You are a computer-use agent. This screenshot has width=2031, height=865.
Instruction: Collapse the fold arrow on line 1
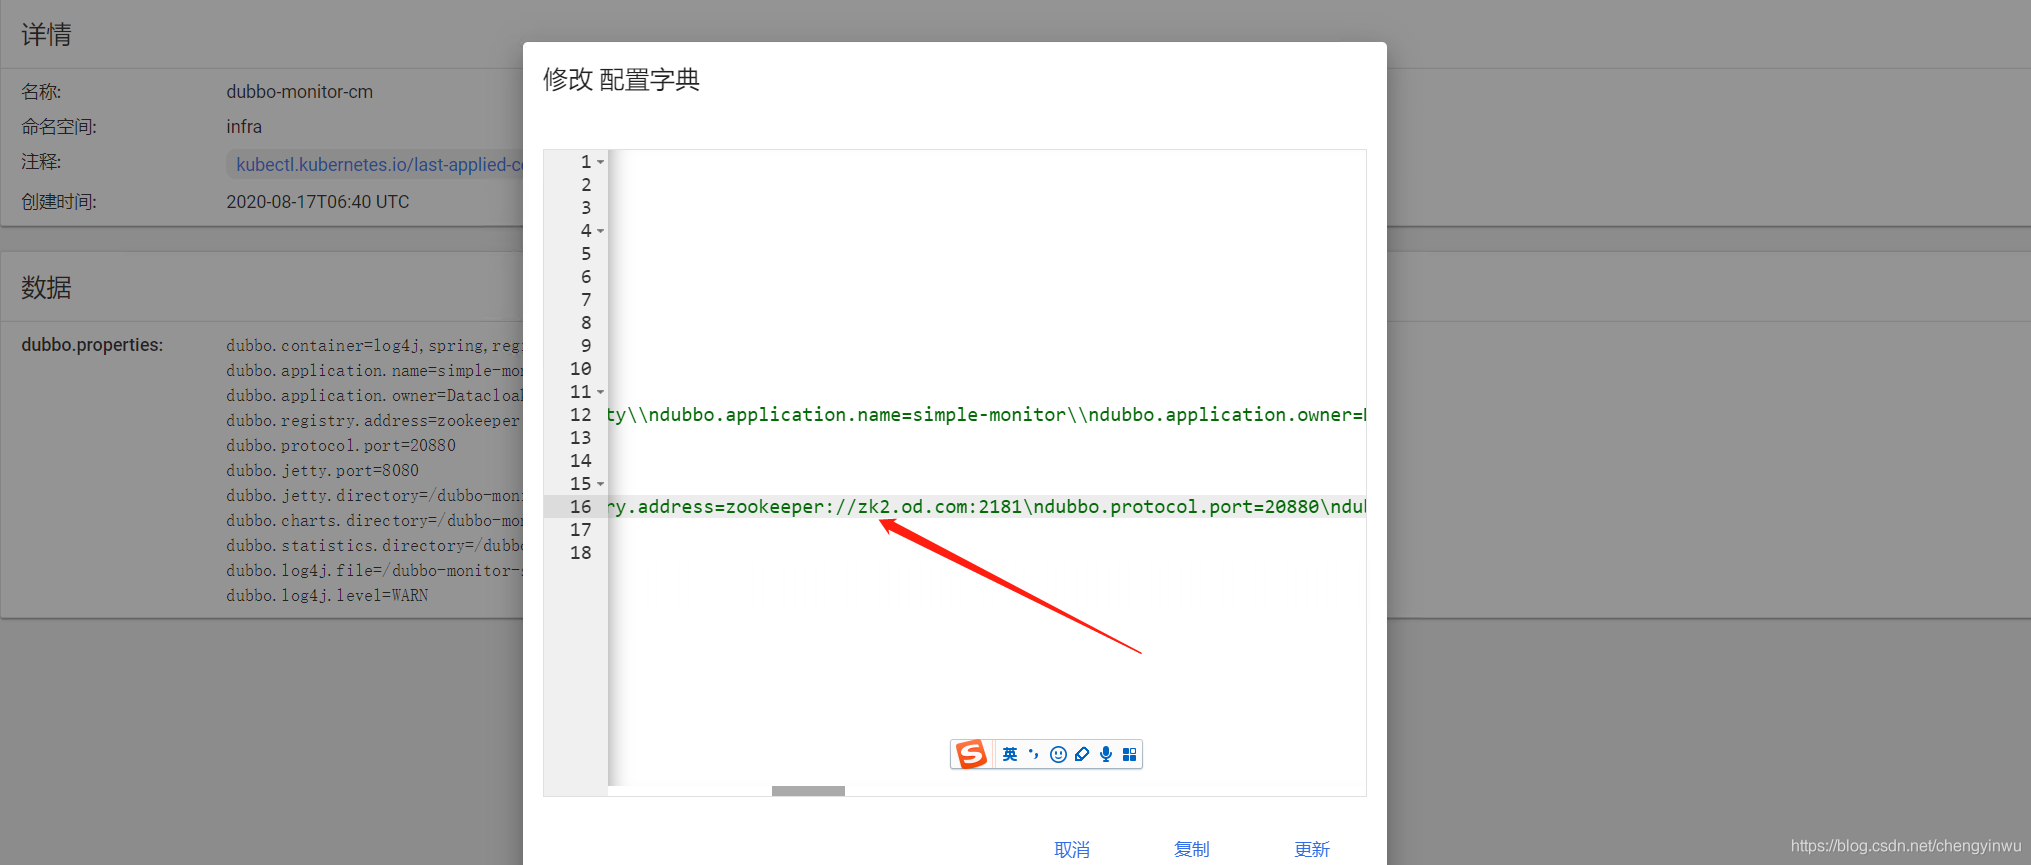coord(600,162)
